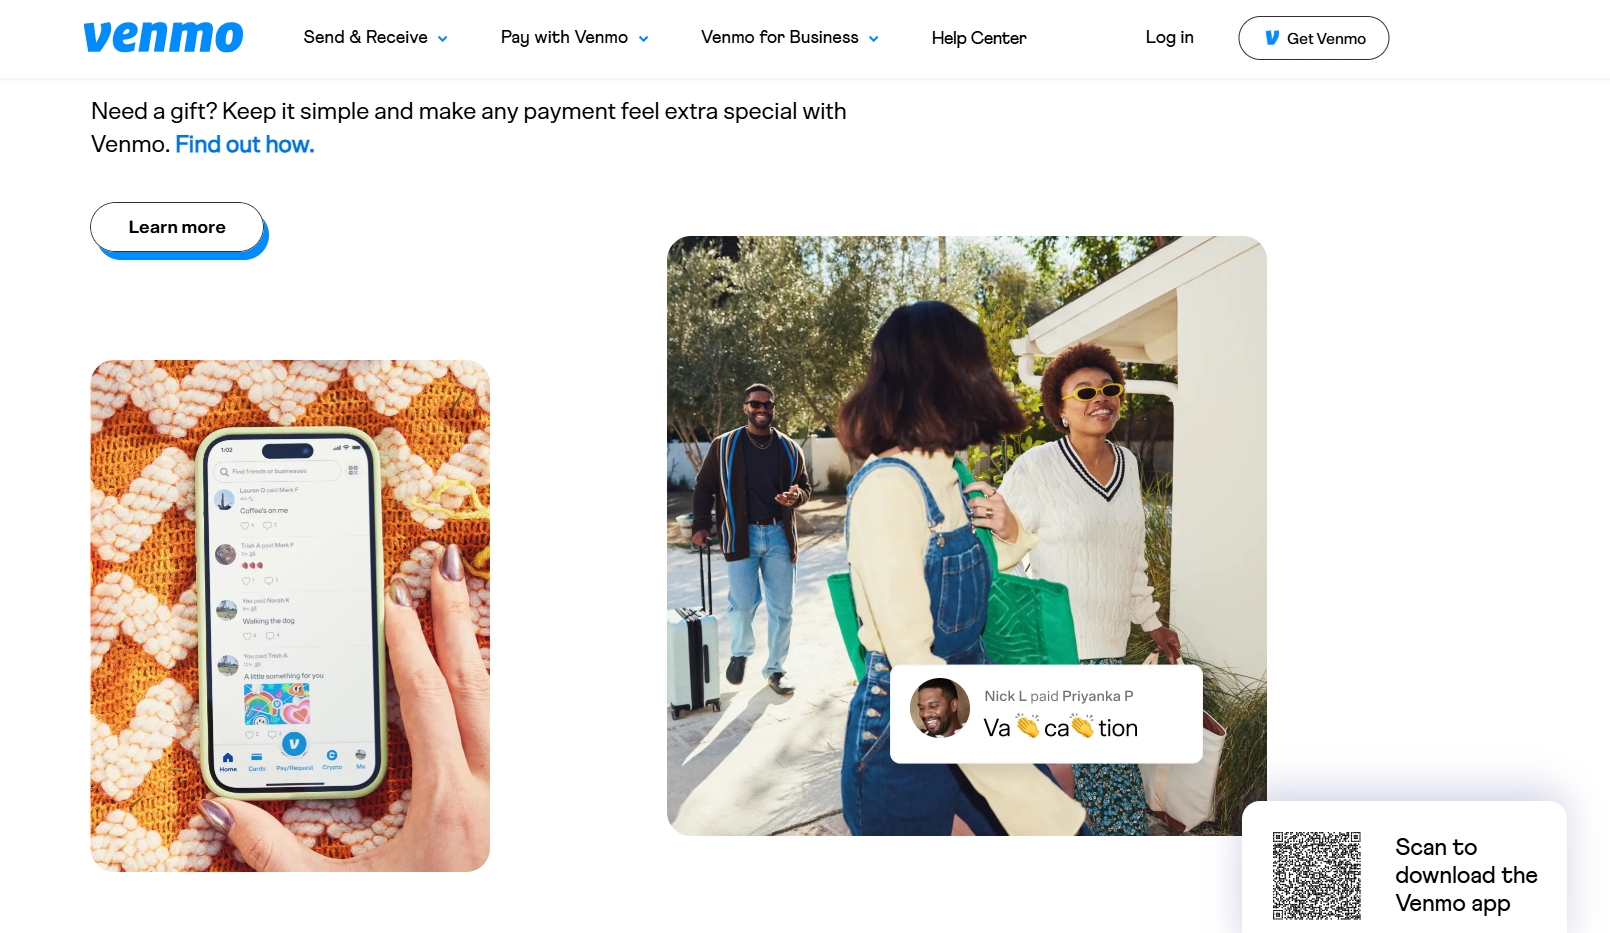Click the Log in link
Viewport: 1610px width, 933px height.
pos(1169,37)
